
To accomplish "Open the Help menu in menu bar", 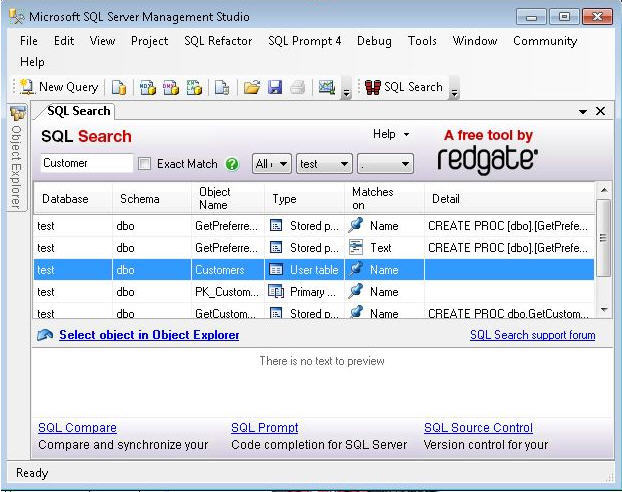I will [32, 62].
